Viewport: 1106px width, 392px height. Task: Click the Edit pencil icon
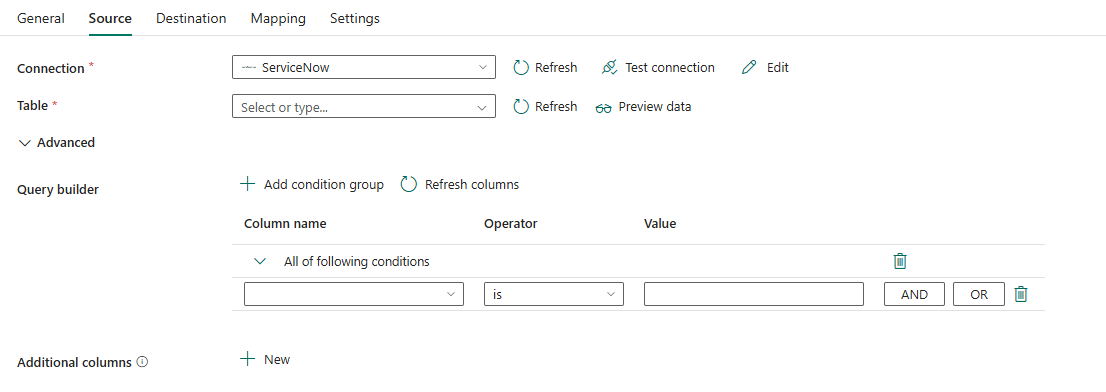pyautogui.click(x=749, y=68)
